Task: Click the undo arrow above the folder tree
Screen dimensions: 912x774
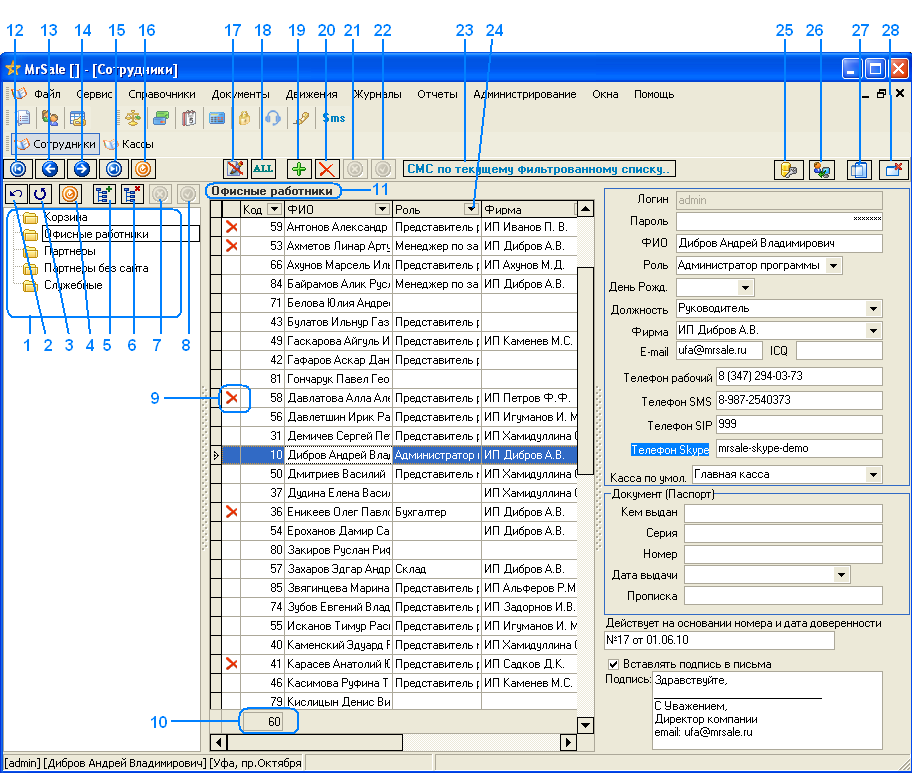Action: [x=16, y=194]
